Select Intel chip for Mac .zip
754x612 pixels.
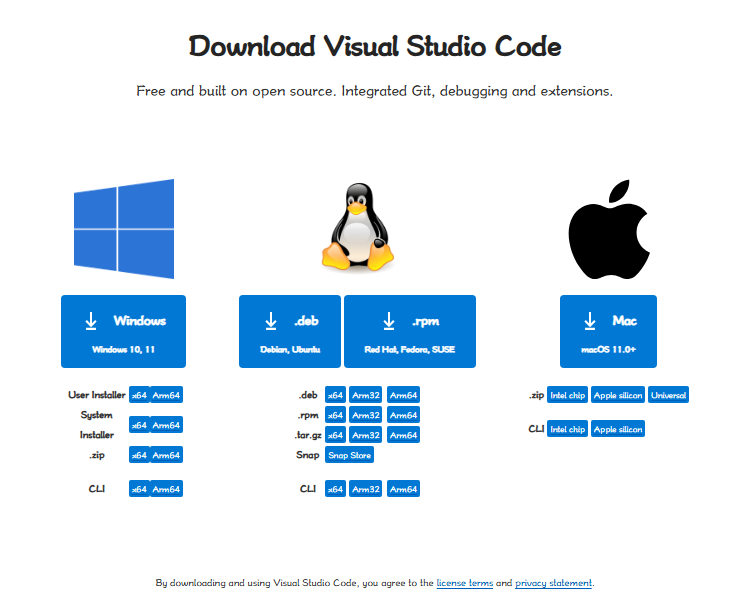(567, 395)
